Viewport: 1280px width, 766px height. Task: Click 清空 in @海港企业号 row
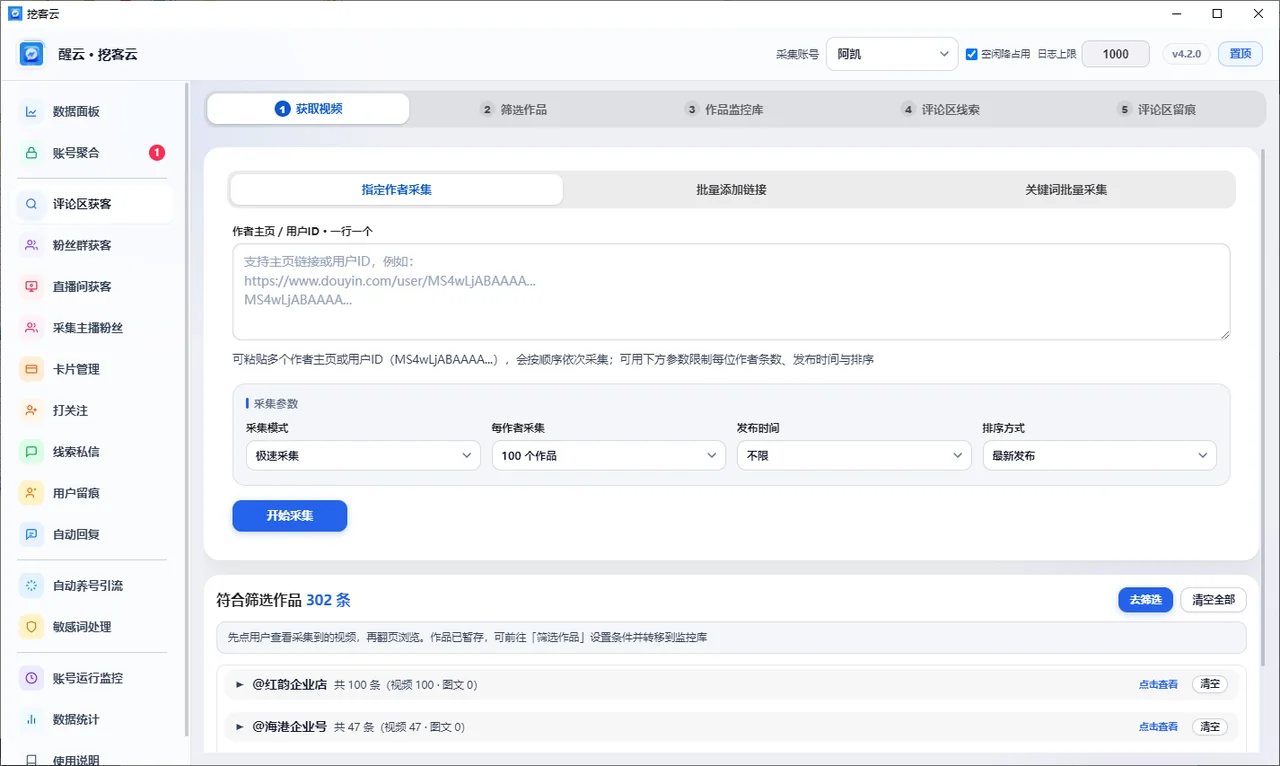coord(1210,727)
